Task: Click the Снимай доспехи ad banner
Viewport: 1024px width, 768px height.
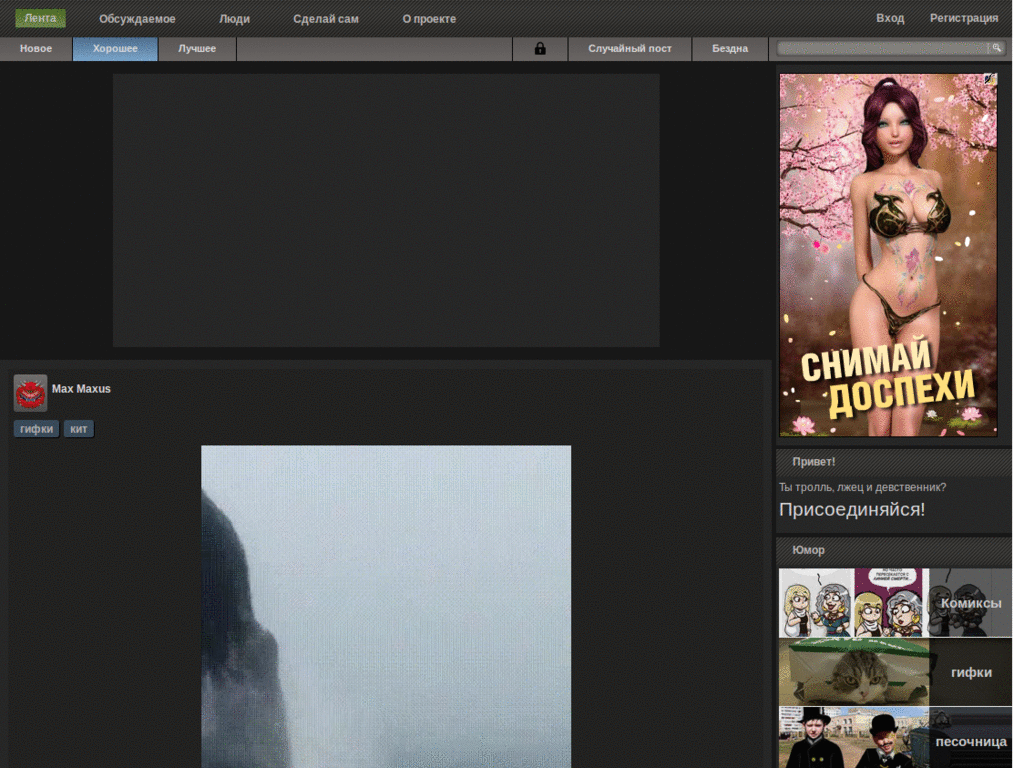Action: pyautogui.click(x=888, y=255)
